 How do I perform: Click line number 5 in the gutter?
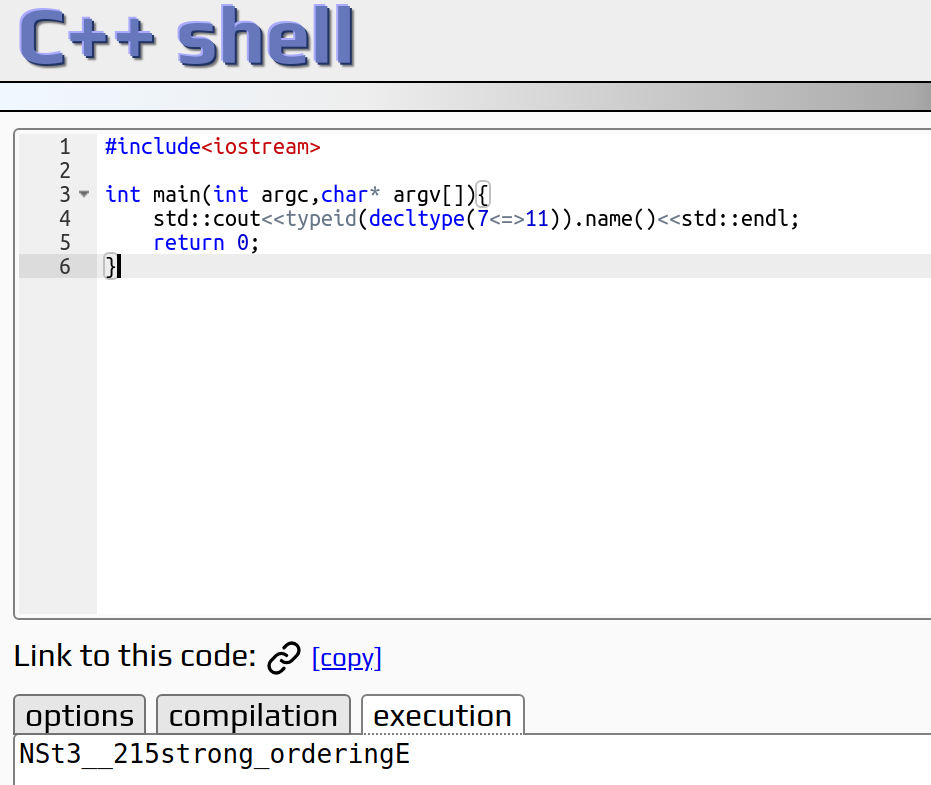(x=65, y=242)
